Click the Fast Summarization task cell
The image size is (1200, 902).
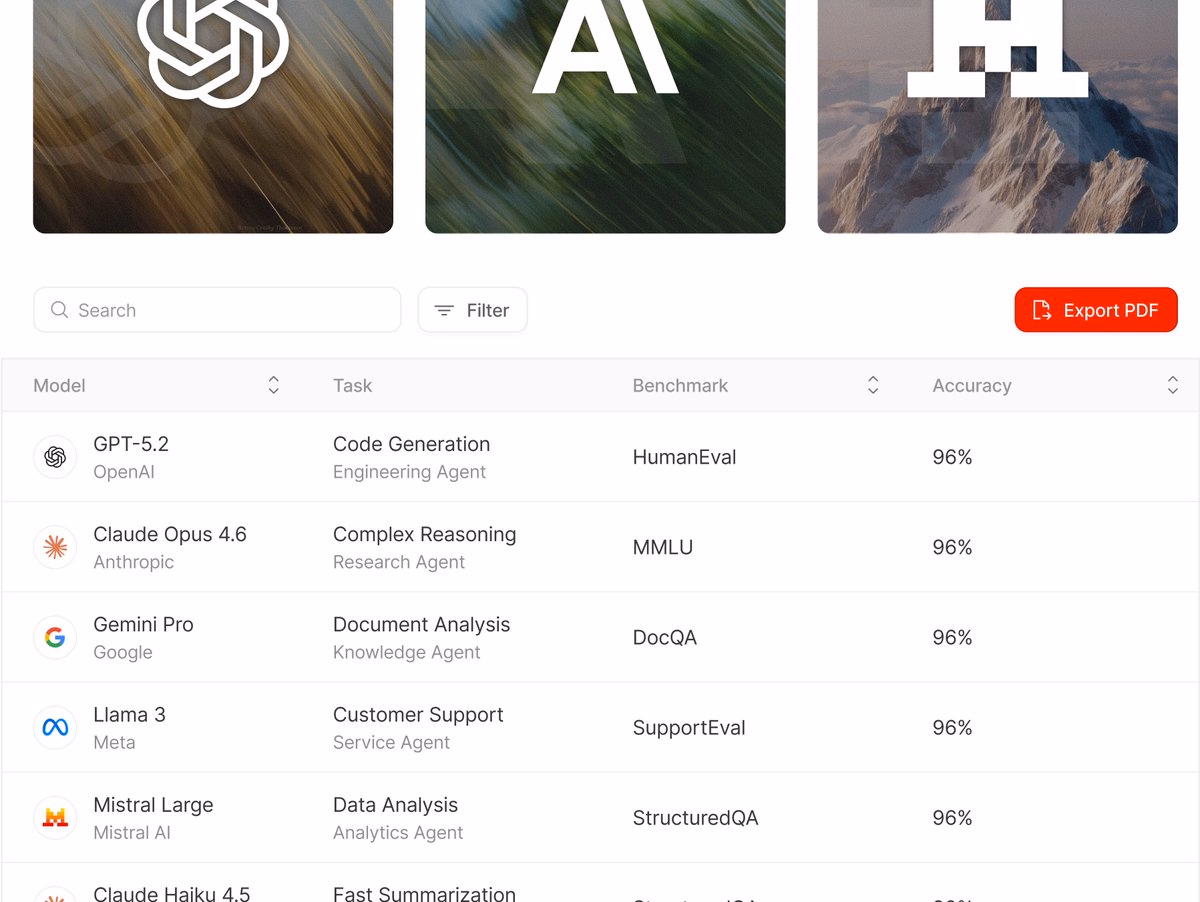coord(424,893)
